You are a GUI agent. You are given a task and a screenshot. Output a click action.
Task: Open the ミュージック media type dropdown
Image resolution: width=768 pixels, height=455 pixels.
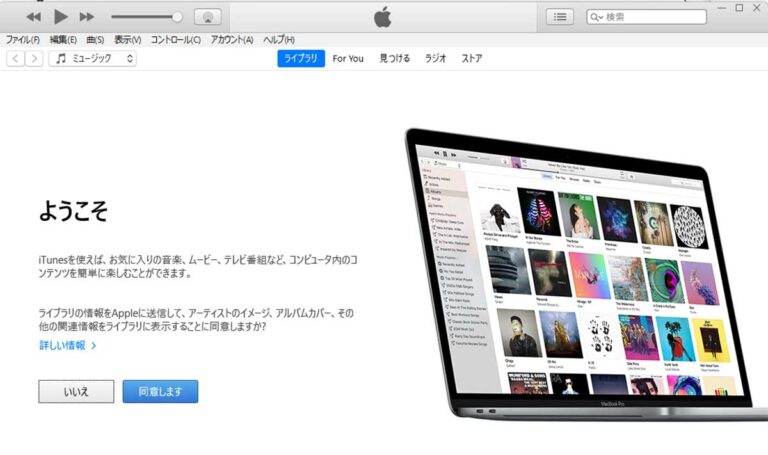93,59
